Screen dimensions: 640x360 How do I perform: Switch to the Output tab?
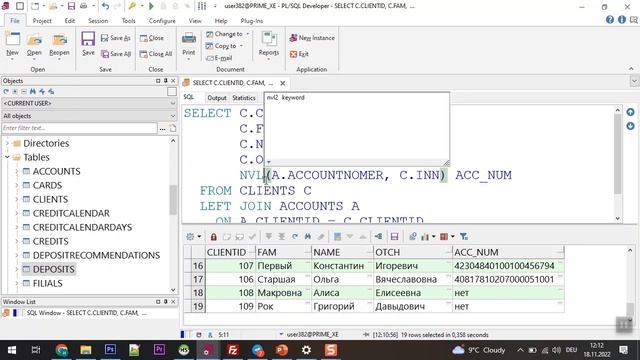point(217,98)
